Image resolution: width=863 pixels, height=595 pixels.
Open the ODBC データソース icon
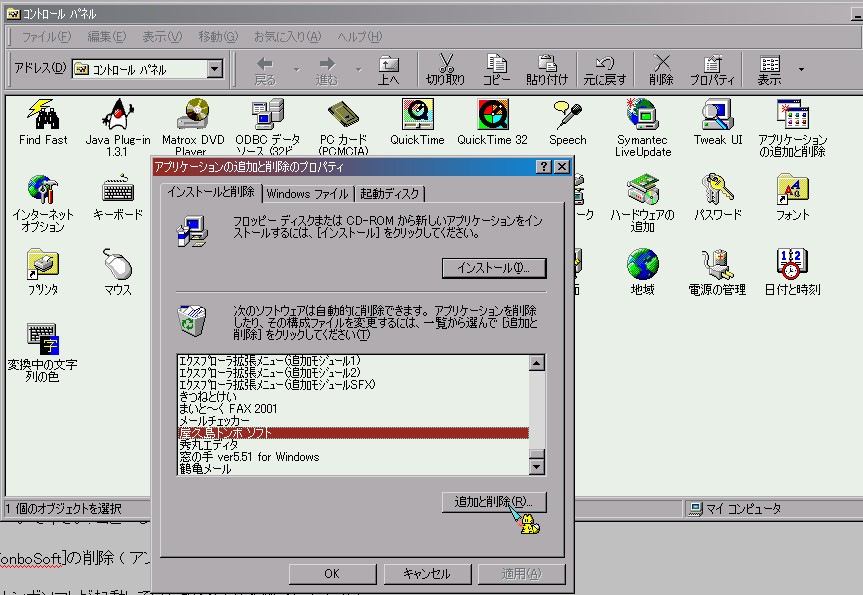(x=267, y=127)
